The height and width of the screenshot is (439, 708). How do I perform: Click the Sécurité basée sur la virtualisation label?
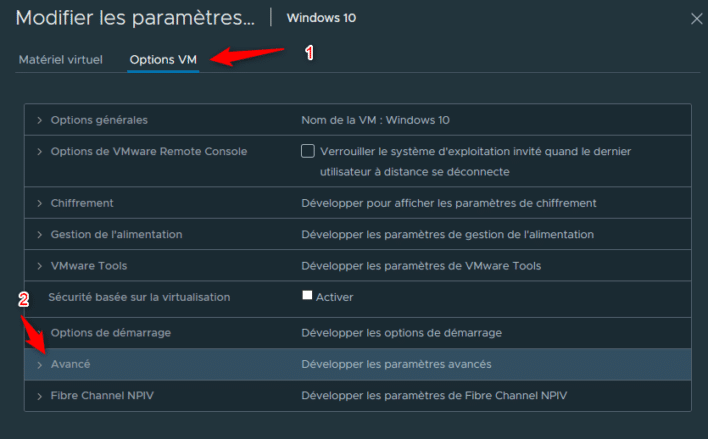point(139,297)
